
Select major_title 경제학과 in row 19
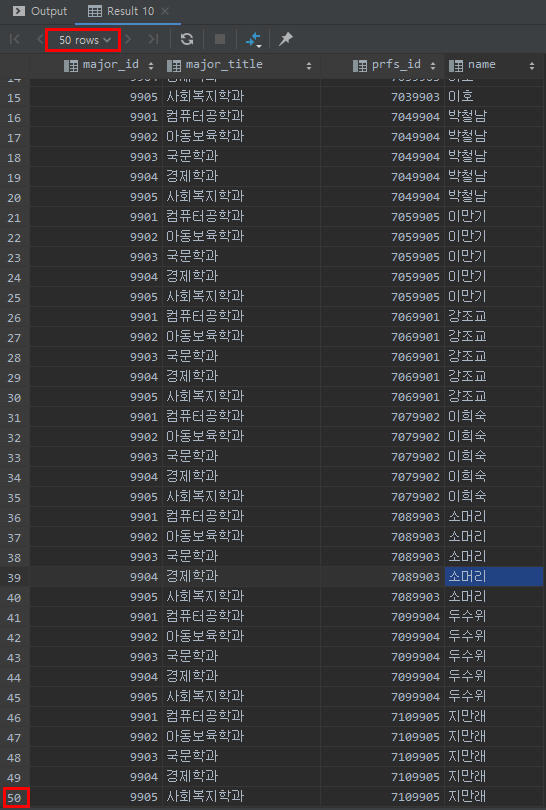(241, 177)
